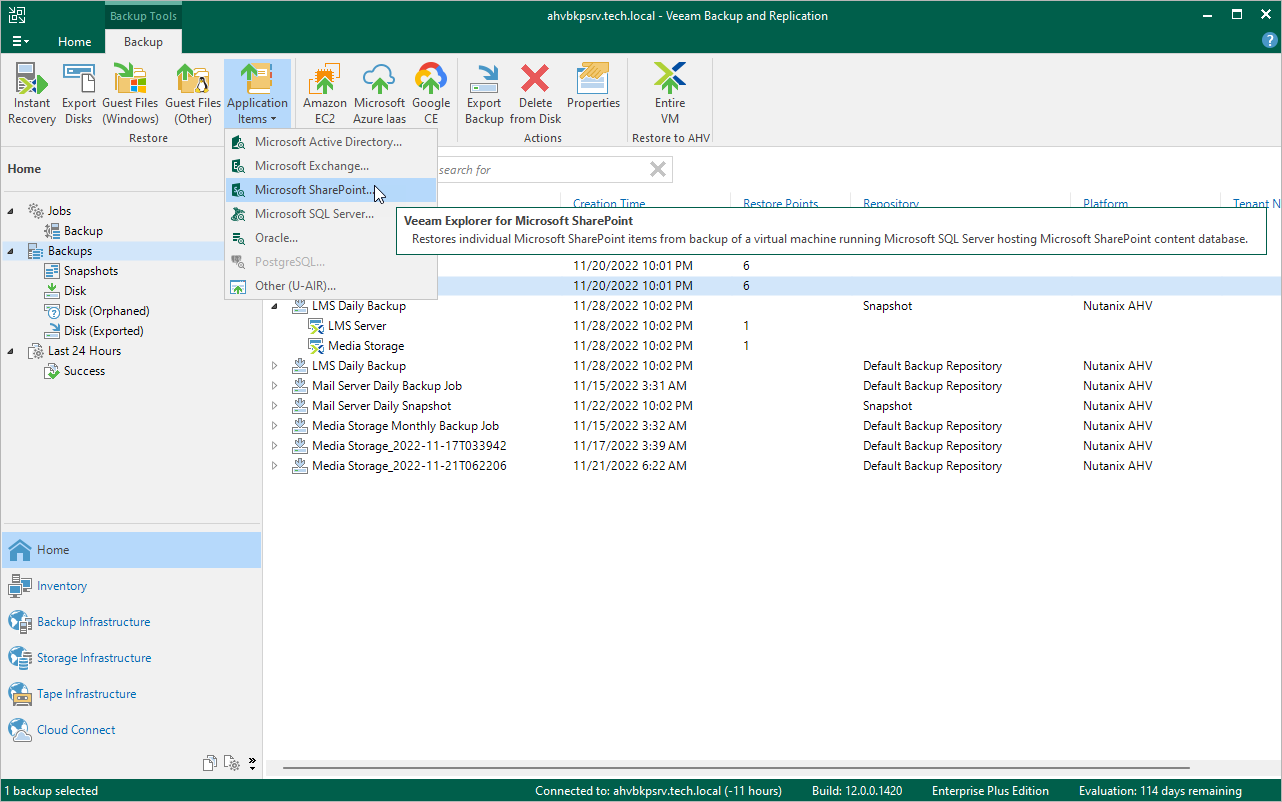Click the Export Backup ribbon icon

click(484, 94)
